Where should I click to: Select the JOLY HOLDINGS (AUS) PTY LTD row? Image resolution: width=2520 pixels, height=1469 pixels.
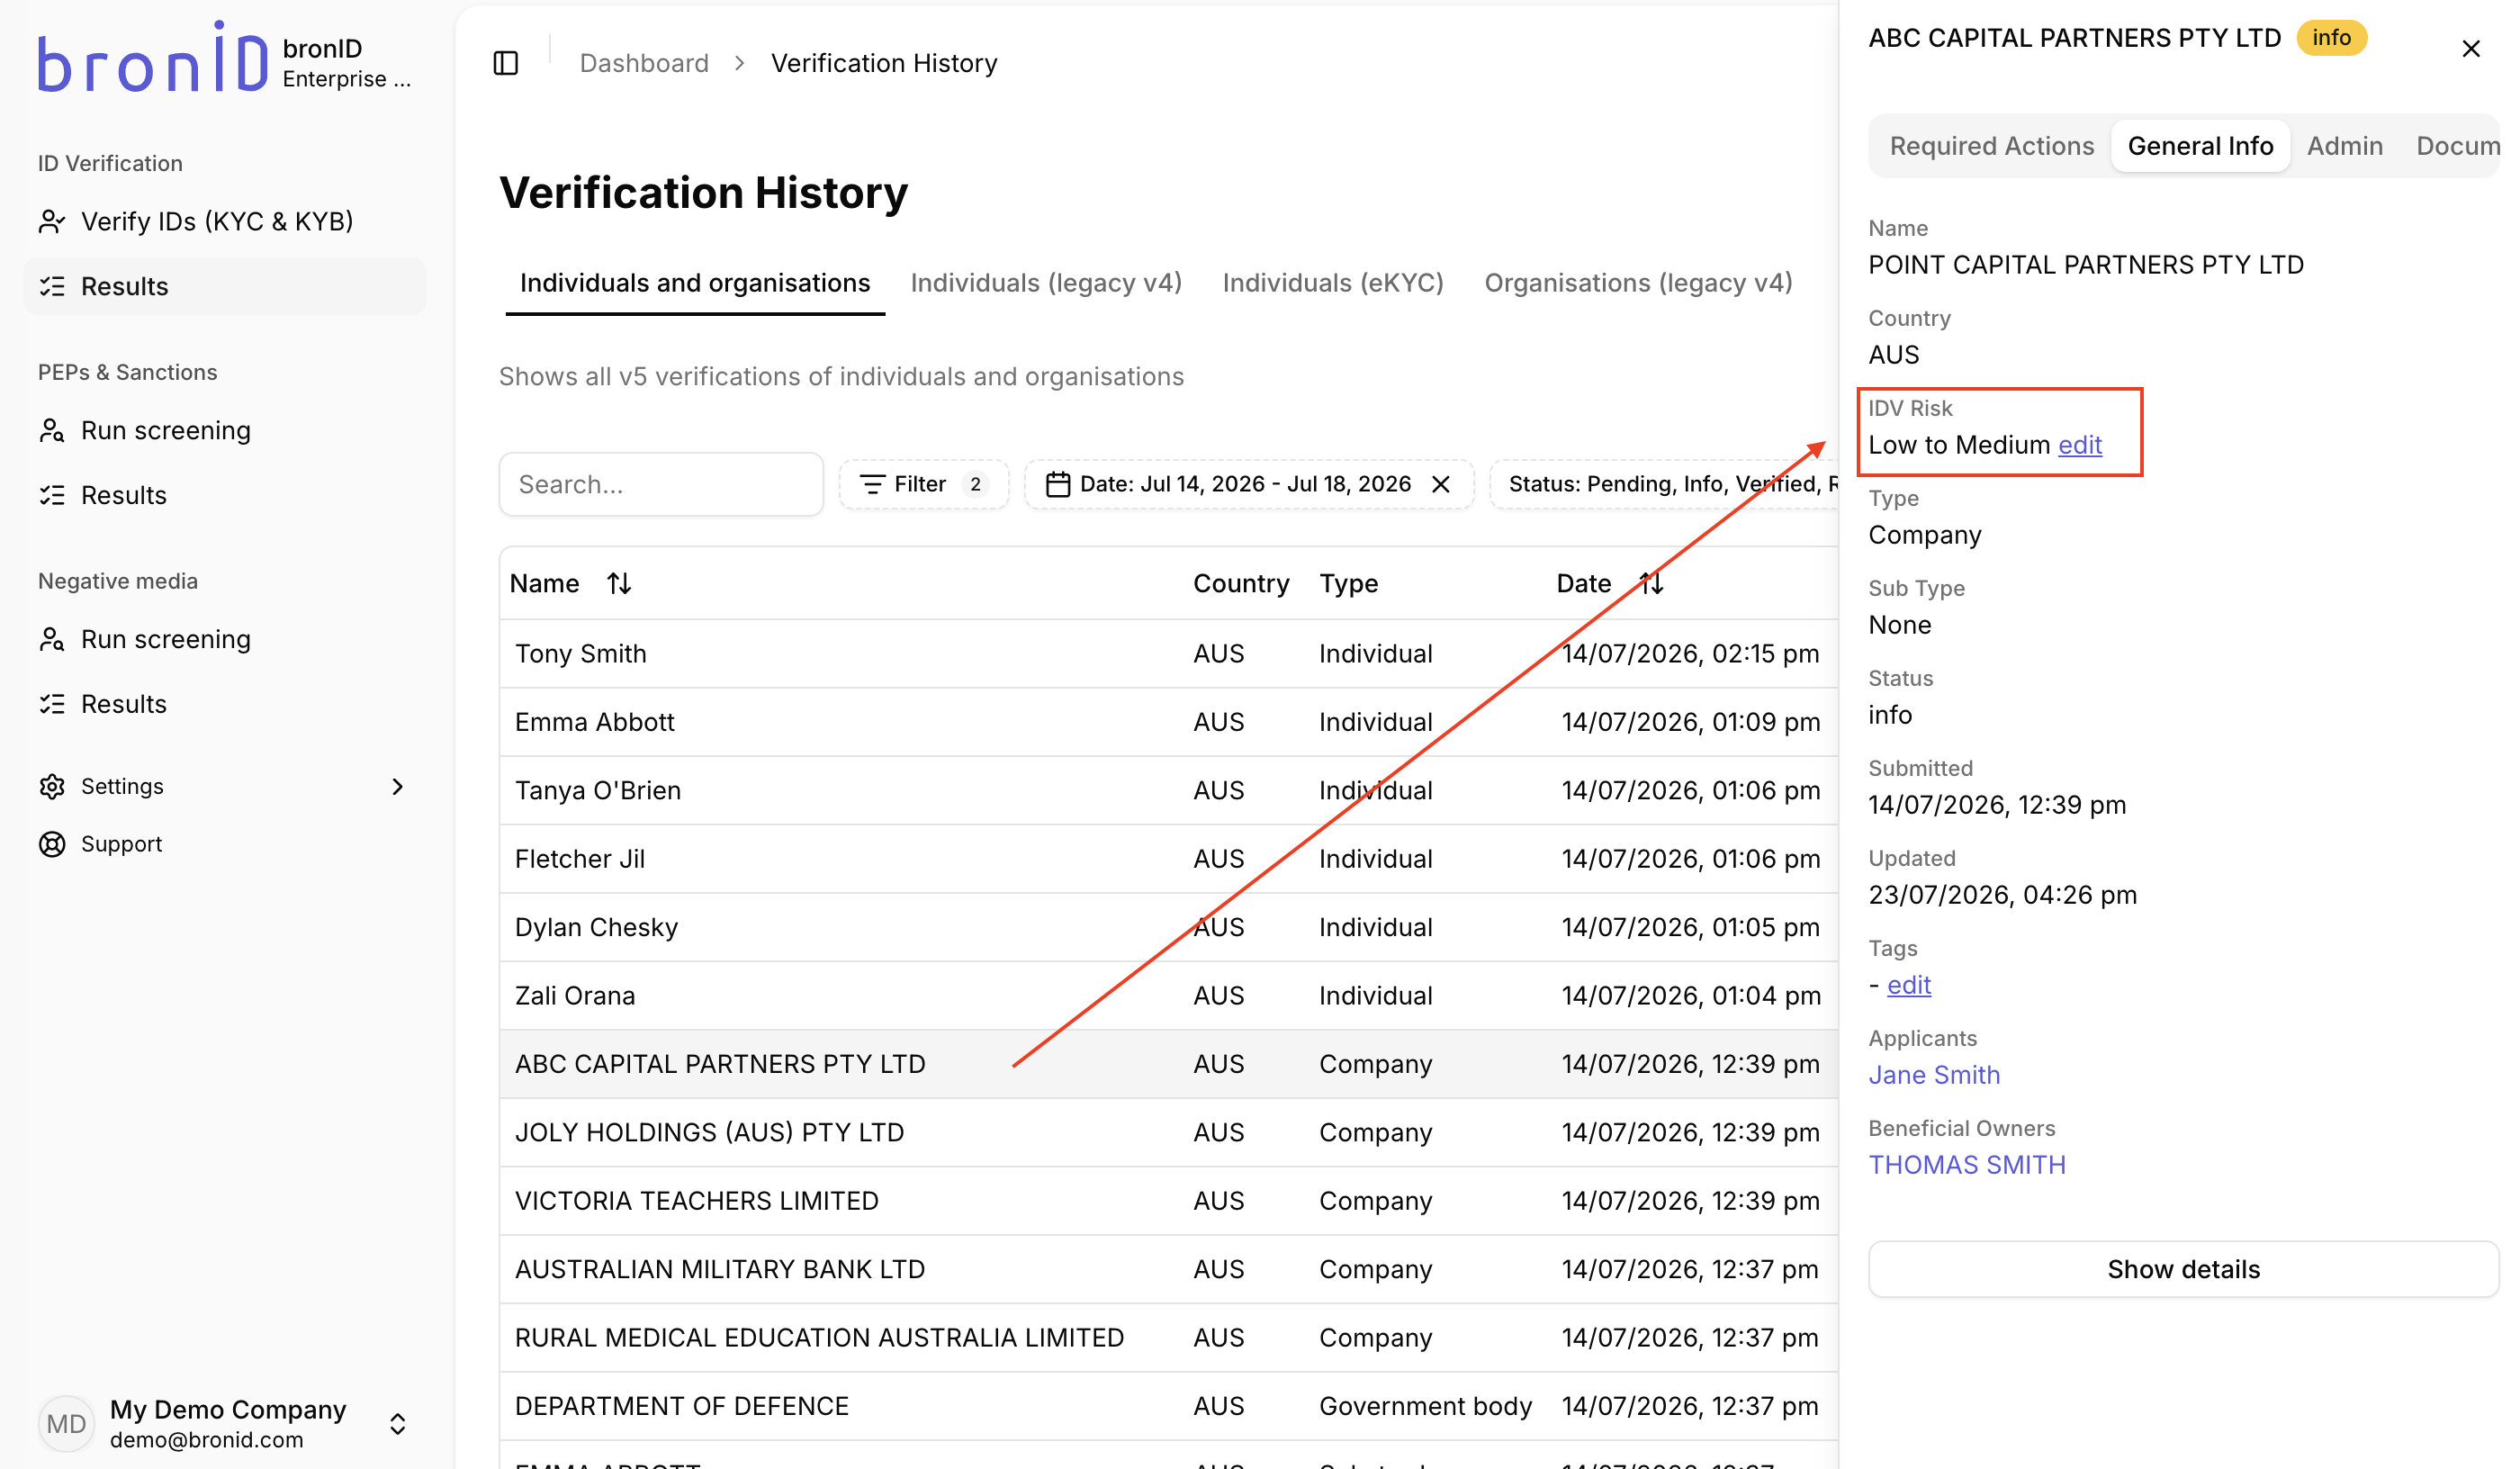1168,1132
